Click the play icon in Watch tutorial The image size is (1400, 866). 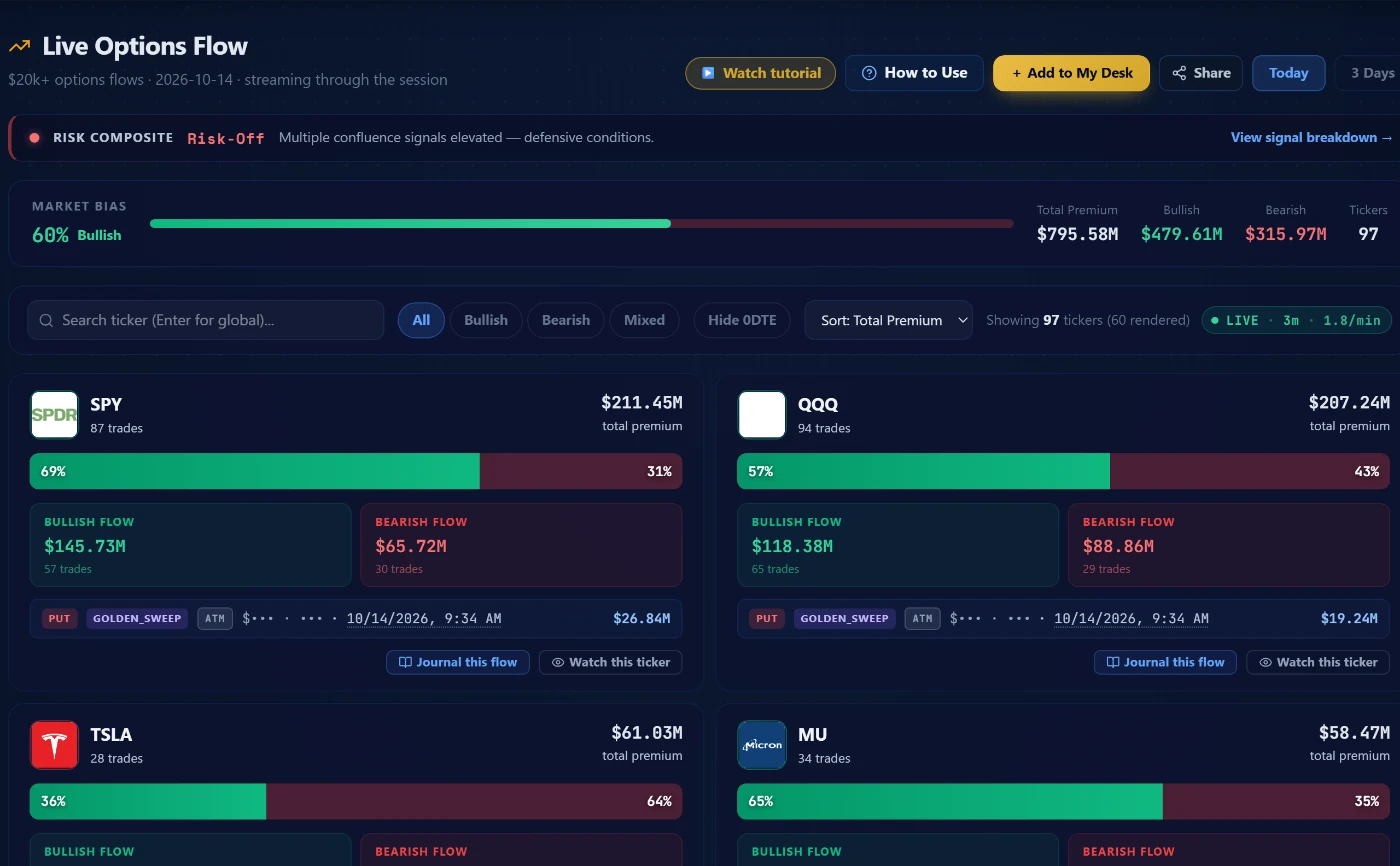pos(708,73)
